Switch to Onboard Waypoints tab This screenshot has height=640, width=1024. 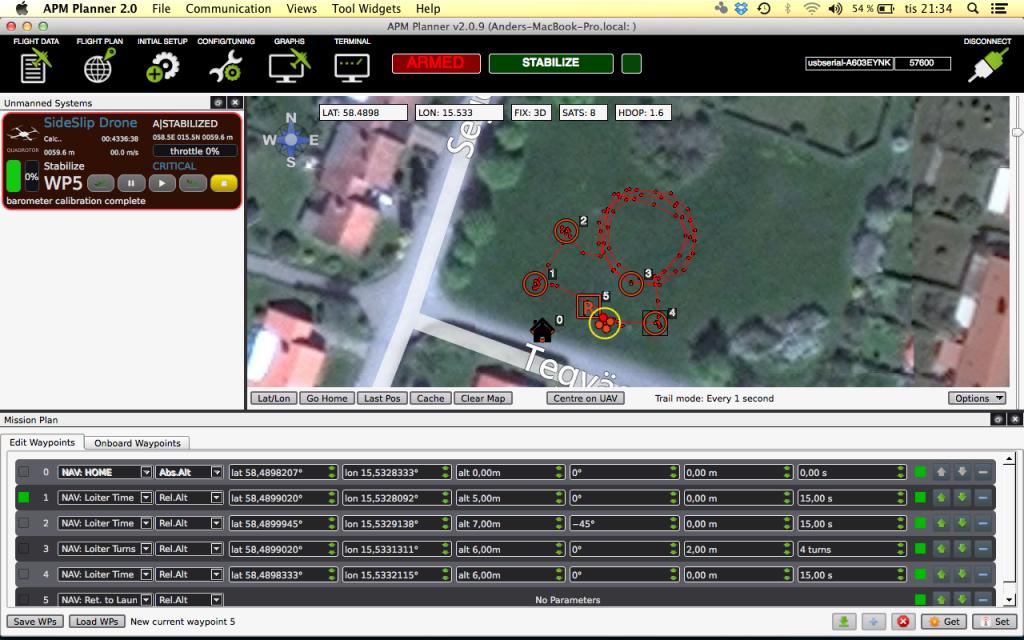137,443
